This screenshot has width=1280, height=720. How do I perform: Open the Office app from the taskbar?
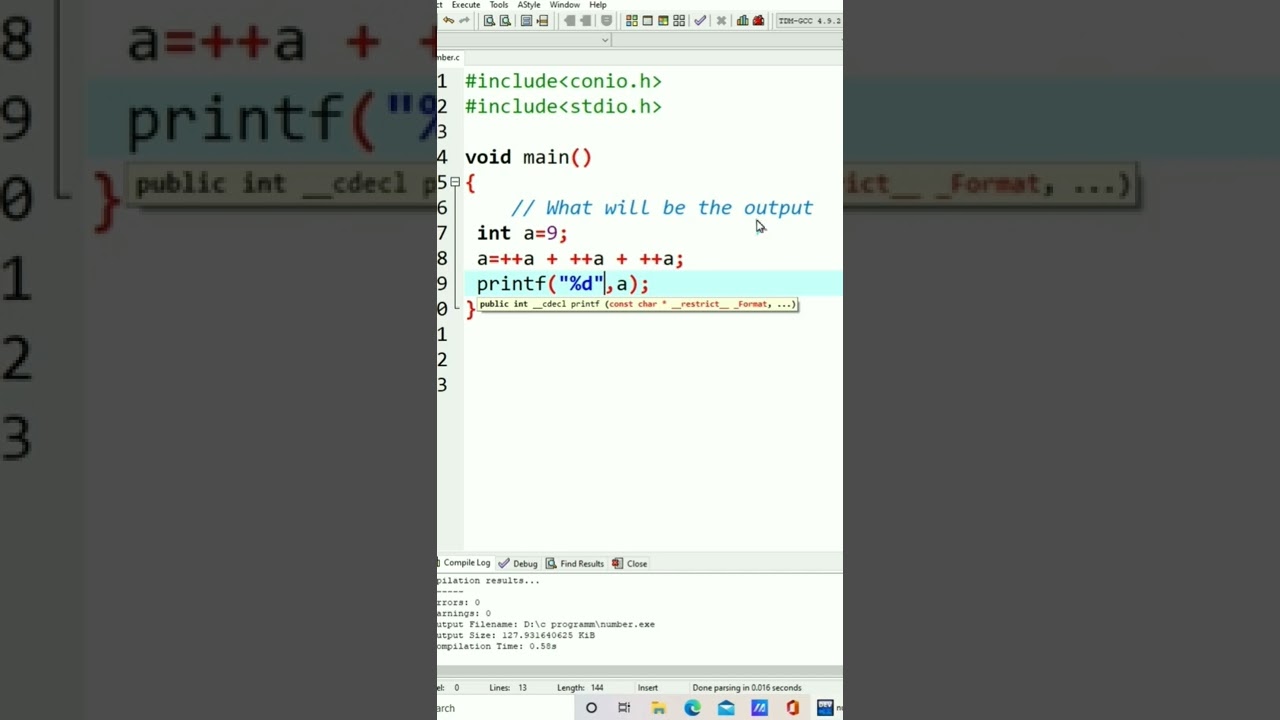click(x=793, y=708)
